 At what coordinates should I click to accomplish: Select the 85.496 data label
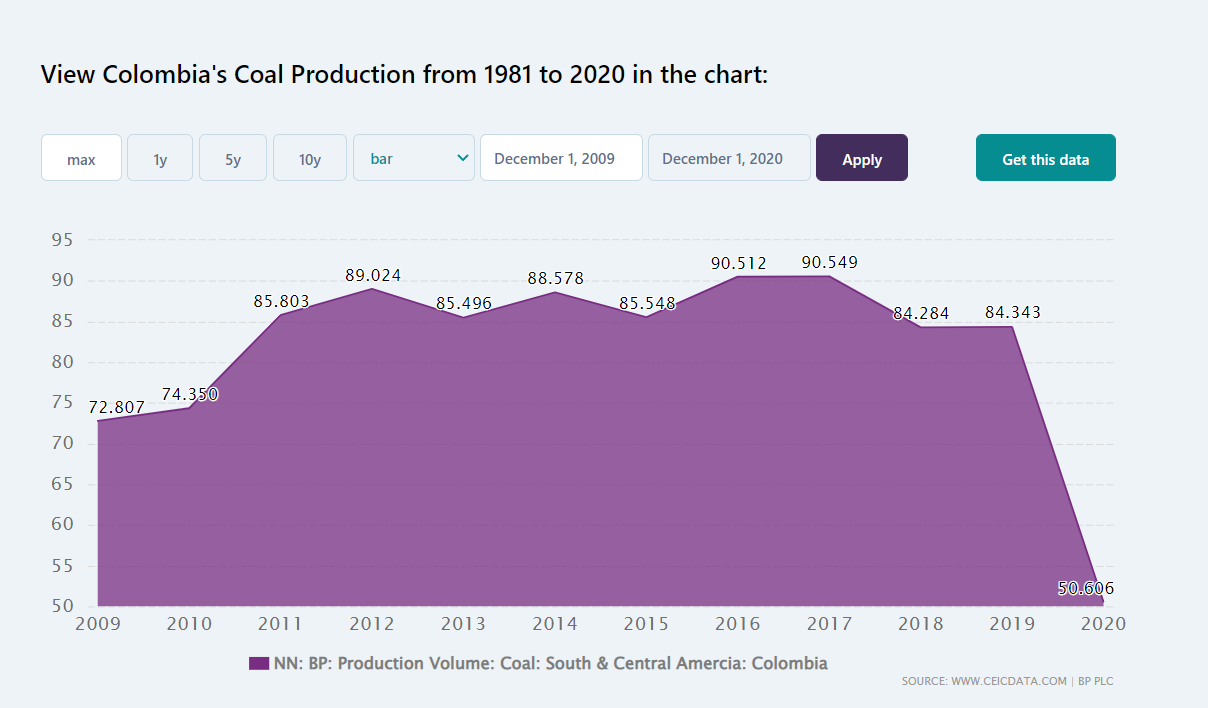point(464,302)
